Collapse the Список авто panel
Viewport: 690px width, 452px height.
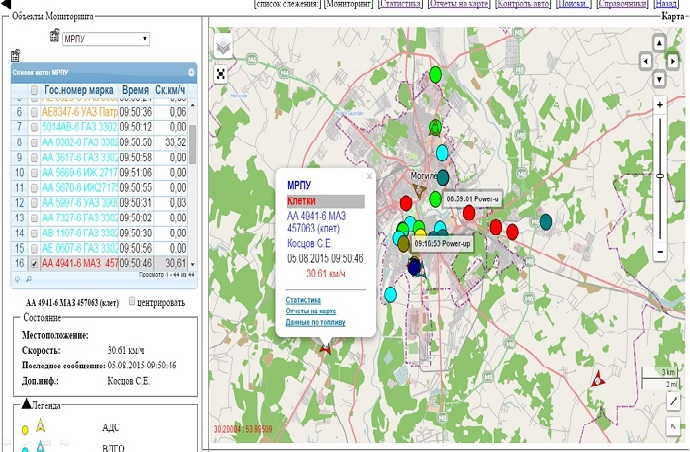point(190,73)
